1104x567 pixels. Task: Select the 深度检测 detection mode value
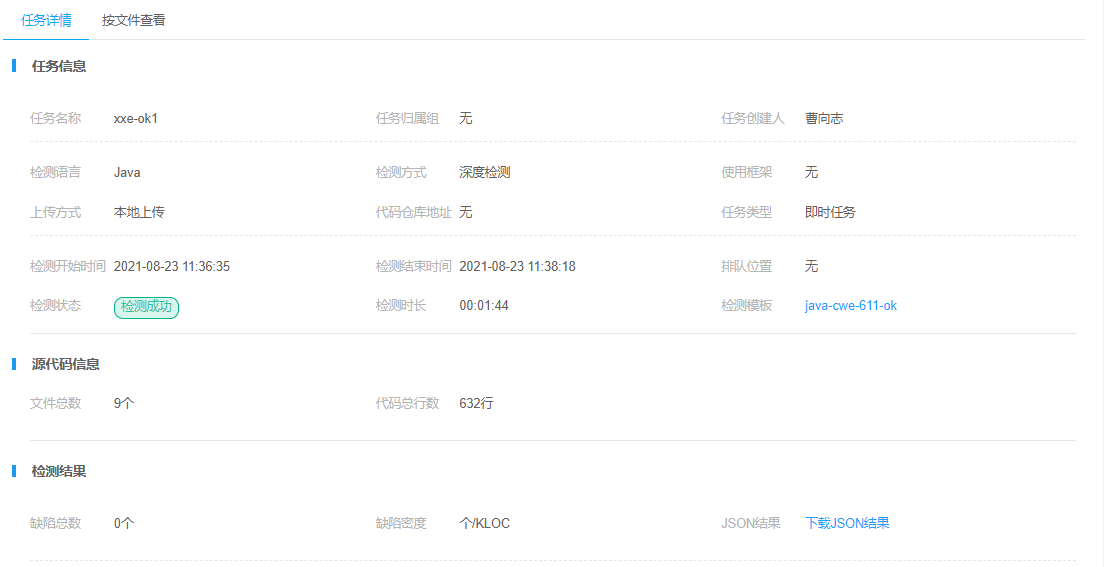(x=484, y=173)
